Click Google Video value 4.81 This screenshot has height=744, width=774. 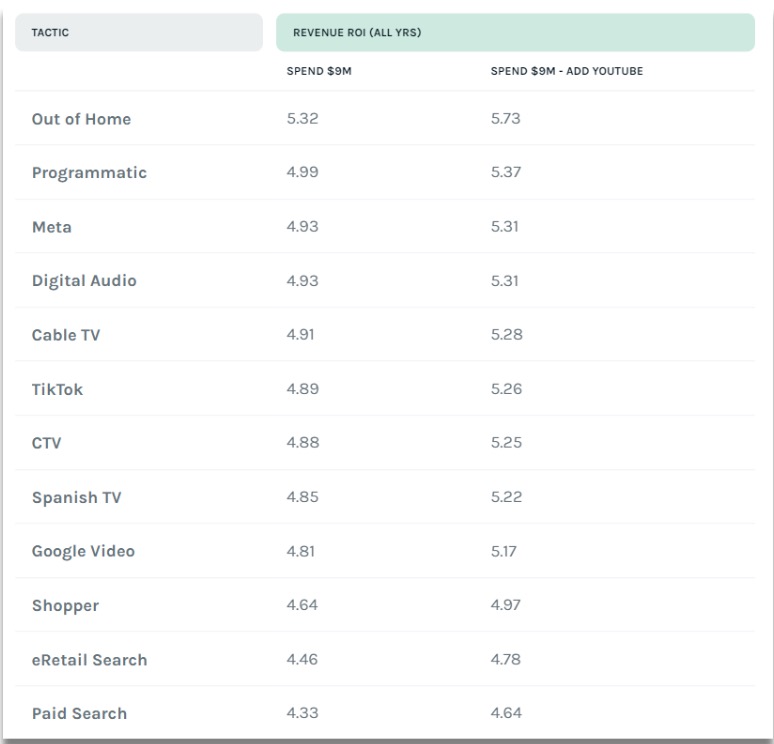click(x=301, y=551)
